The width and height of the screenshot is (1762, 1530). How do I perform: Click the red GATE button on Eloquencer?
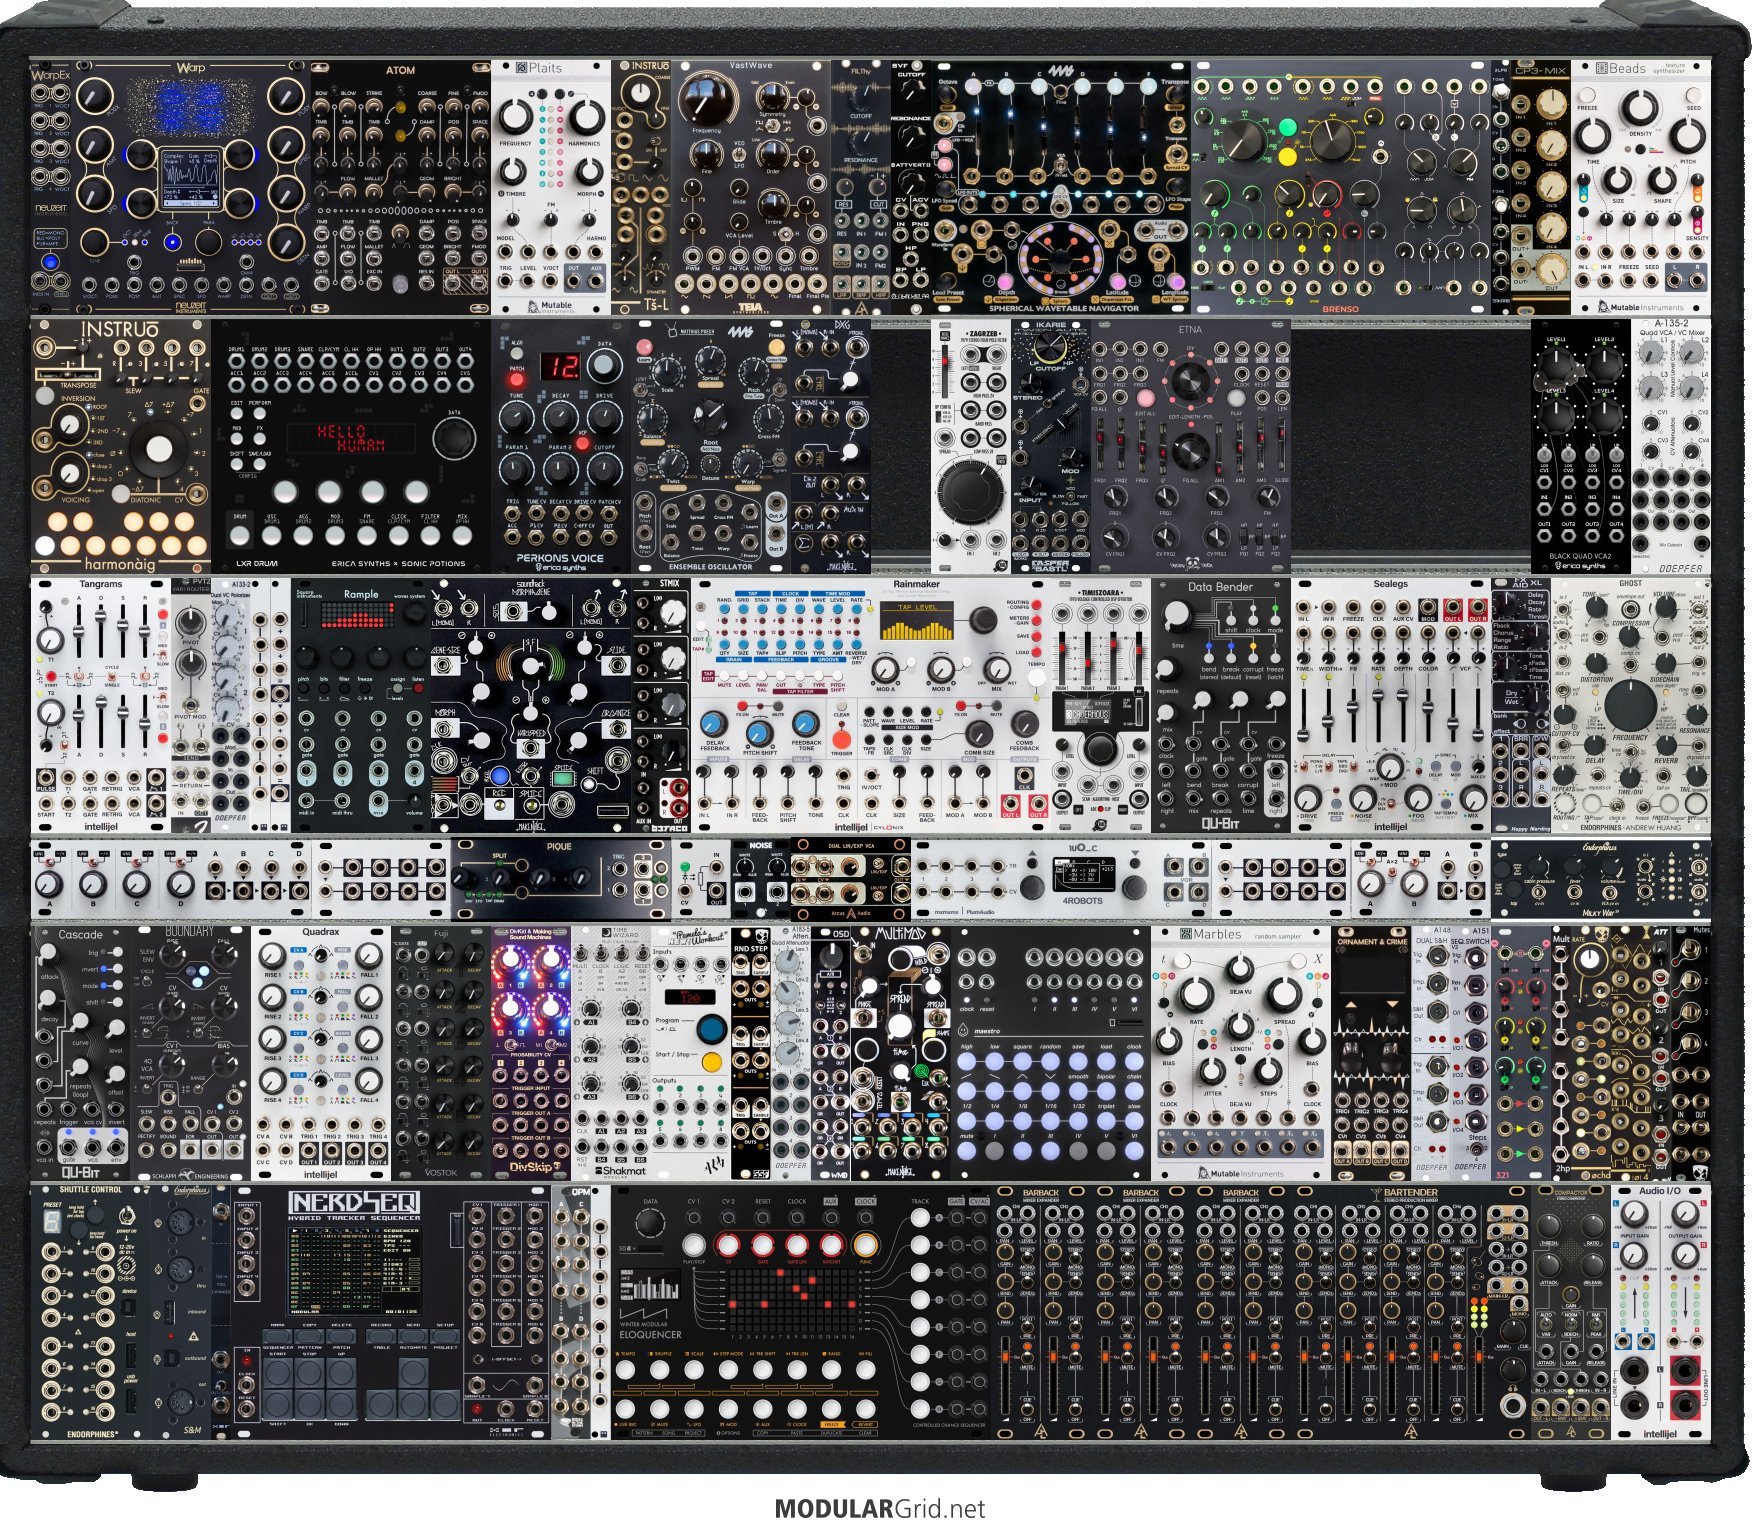point(763,1247)
